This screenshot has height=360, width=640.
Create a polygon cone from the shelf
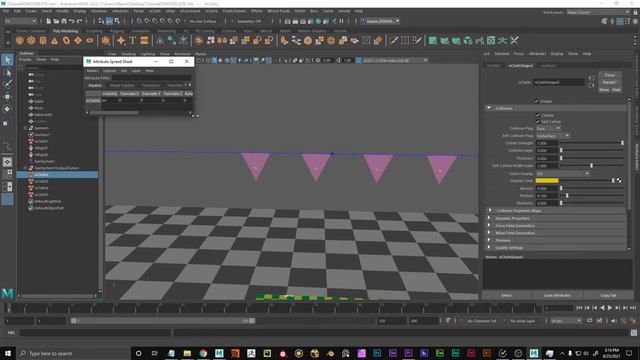point(54,40)
